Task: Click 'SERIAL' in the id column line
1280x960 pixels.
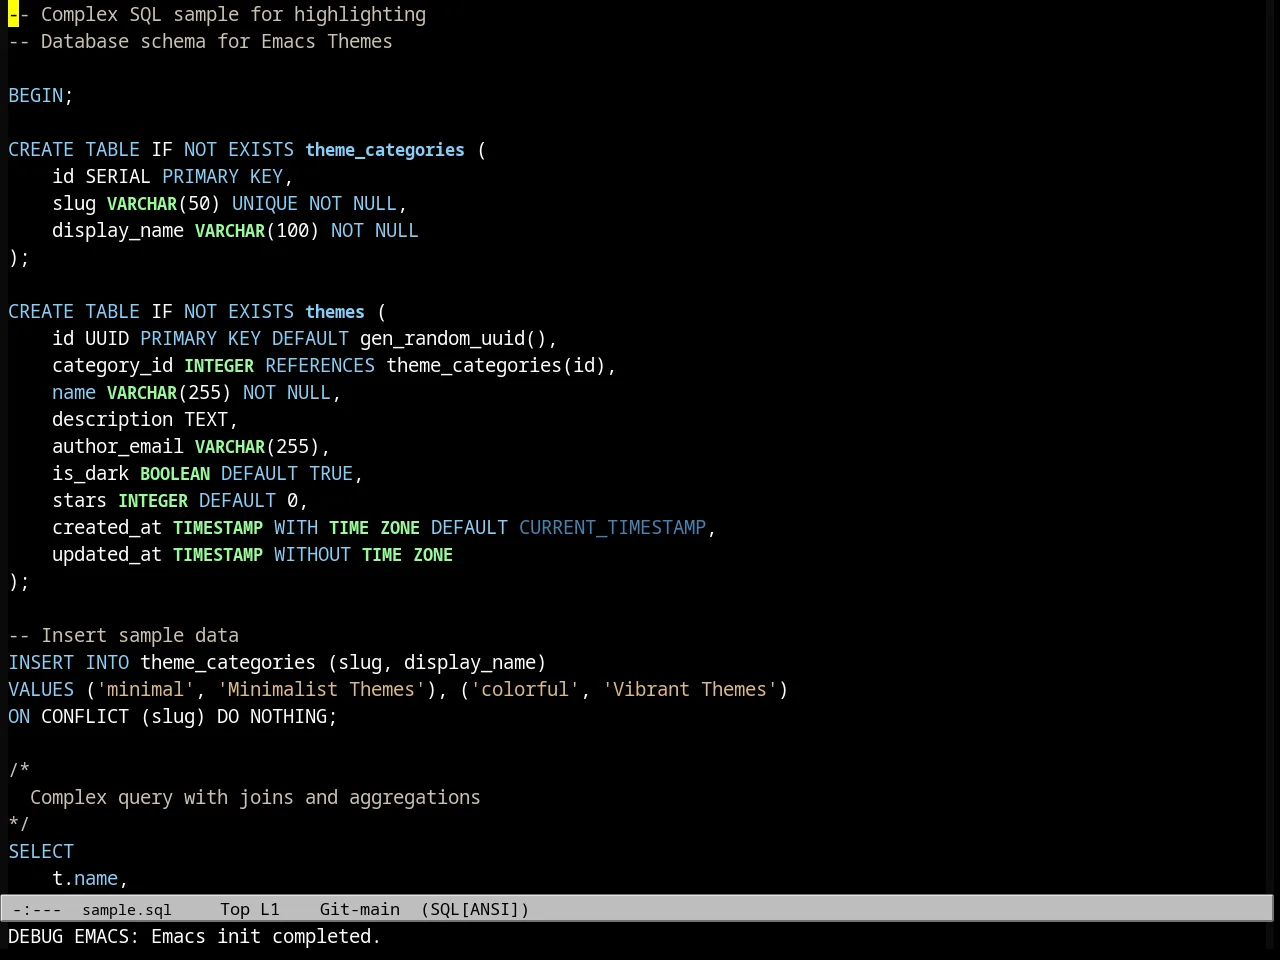Action: click(x=118, y=176)
